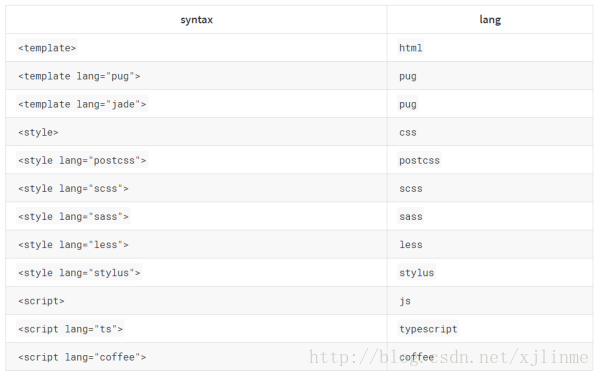Click the js lang value
Screen dimensions: 600x377
click(405, 301)
